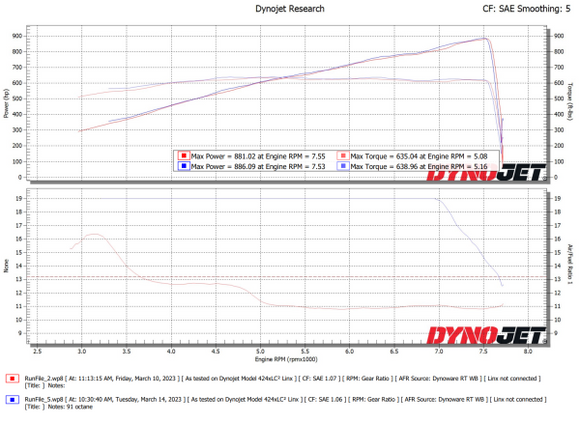This screenshot has width=580, height=423.
Task: Select the blue Max Torque legend marker
Action: tap(343, 166)
